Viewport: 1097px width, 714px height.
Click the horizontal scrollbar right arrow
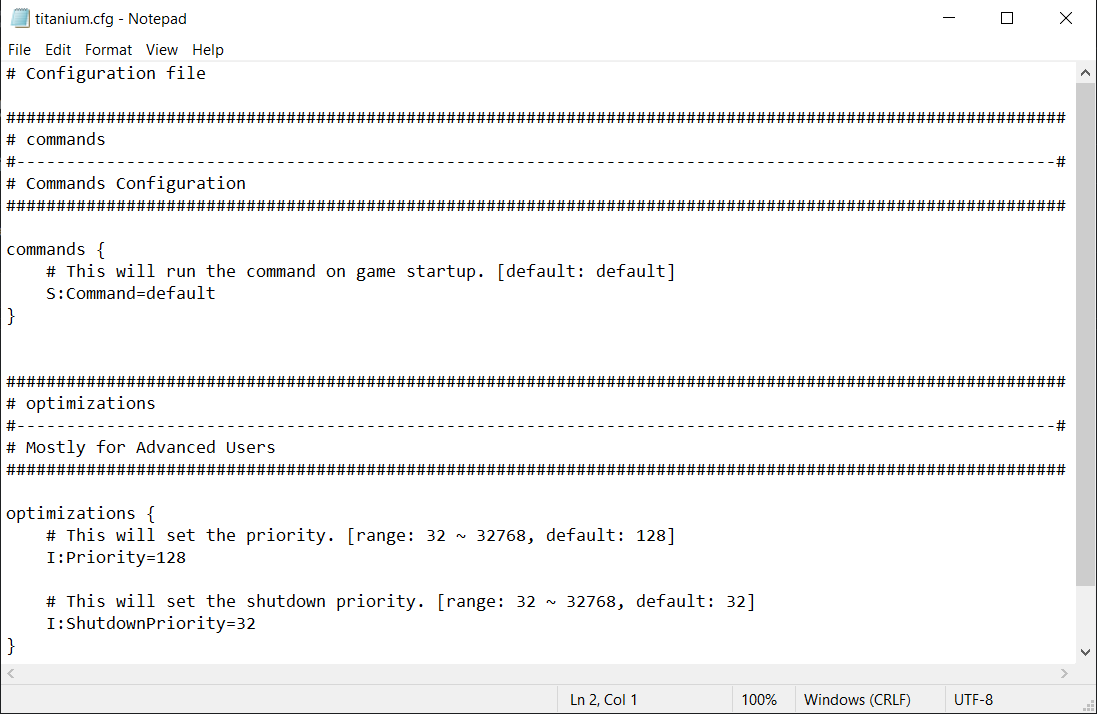(1065, 675)
